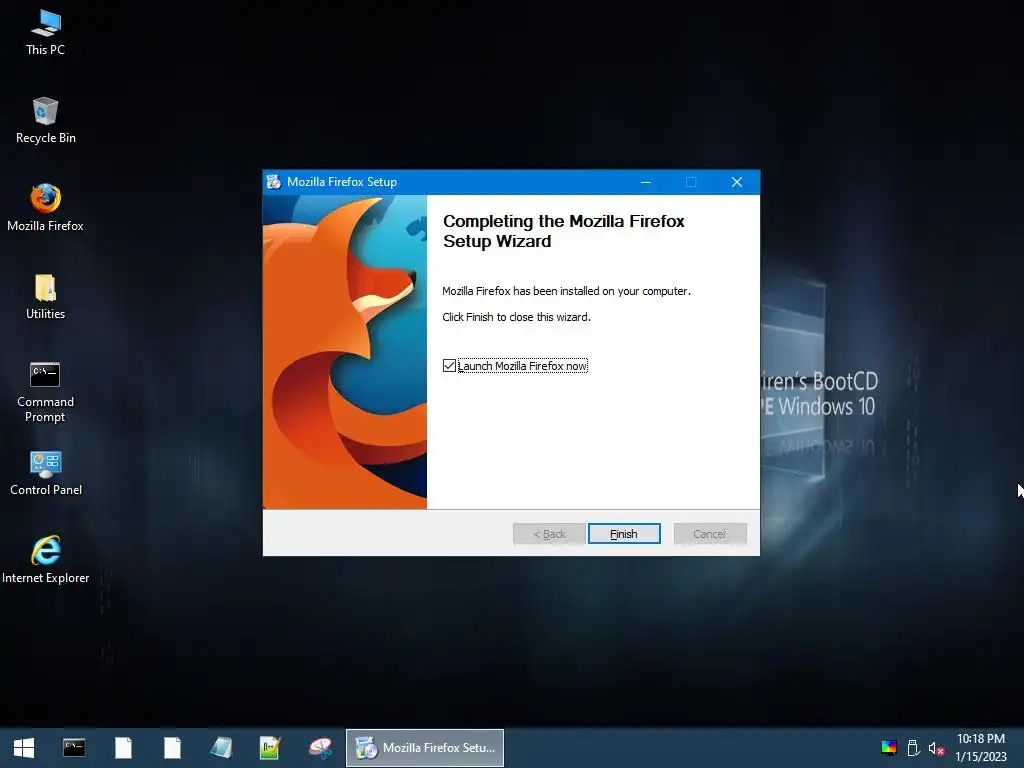Viewport: 1024px width, 768px height.
Task: Click the setup icon in the title bar
Action: (x=274, y=182)
